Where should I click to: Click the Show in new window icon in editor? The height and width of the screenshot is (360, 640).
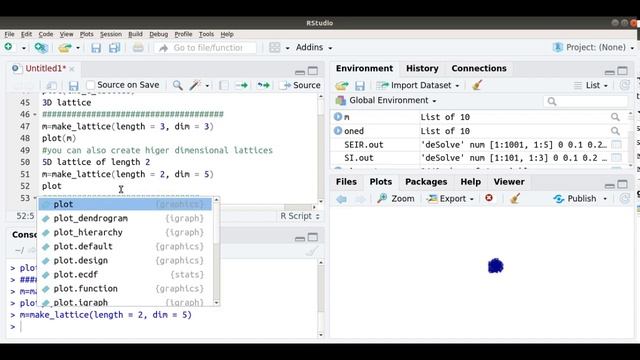point(52,85)
